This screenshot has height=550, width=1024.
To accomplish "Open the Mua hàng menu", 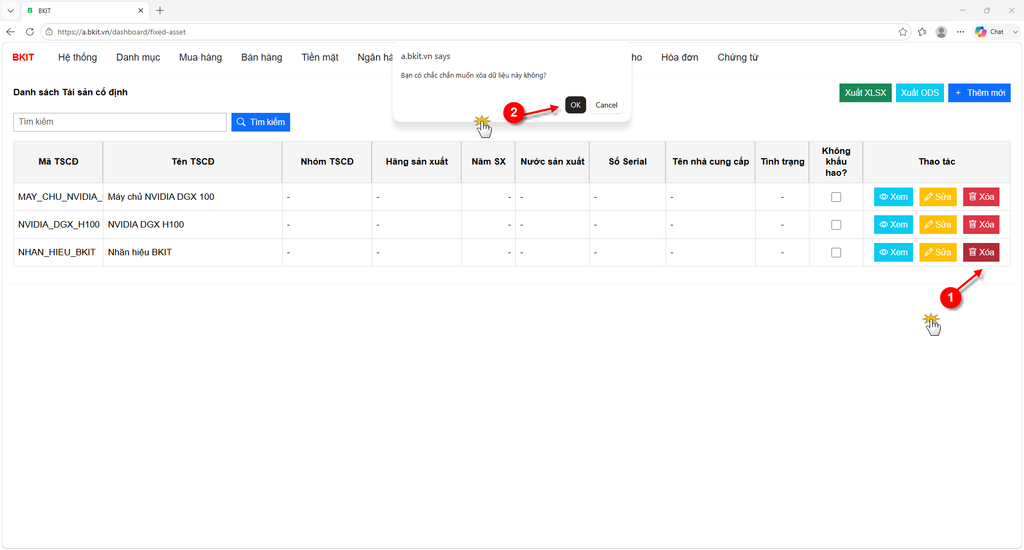I will pyautogui.click(x=200, y=57).
